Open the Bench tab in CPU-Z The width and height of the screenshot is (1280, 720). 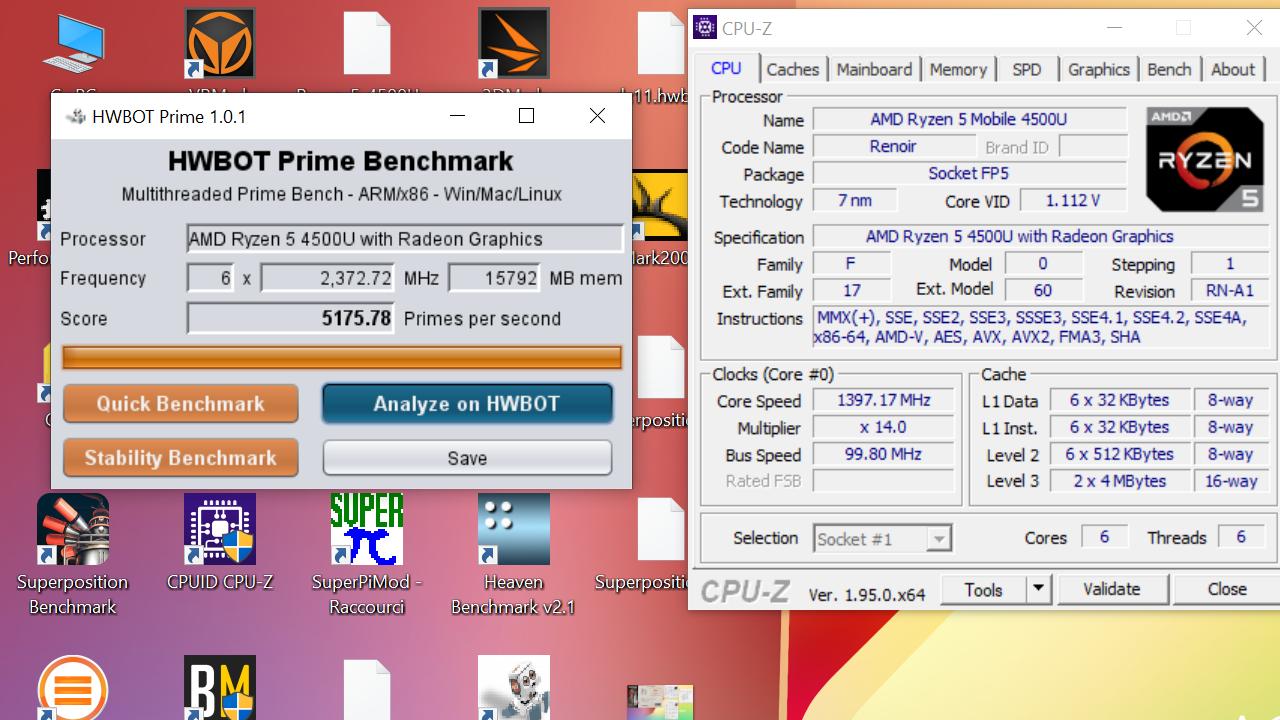[x=1169, y=69]
